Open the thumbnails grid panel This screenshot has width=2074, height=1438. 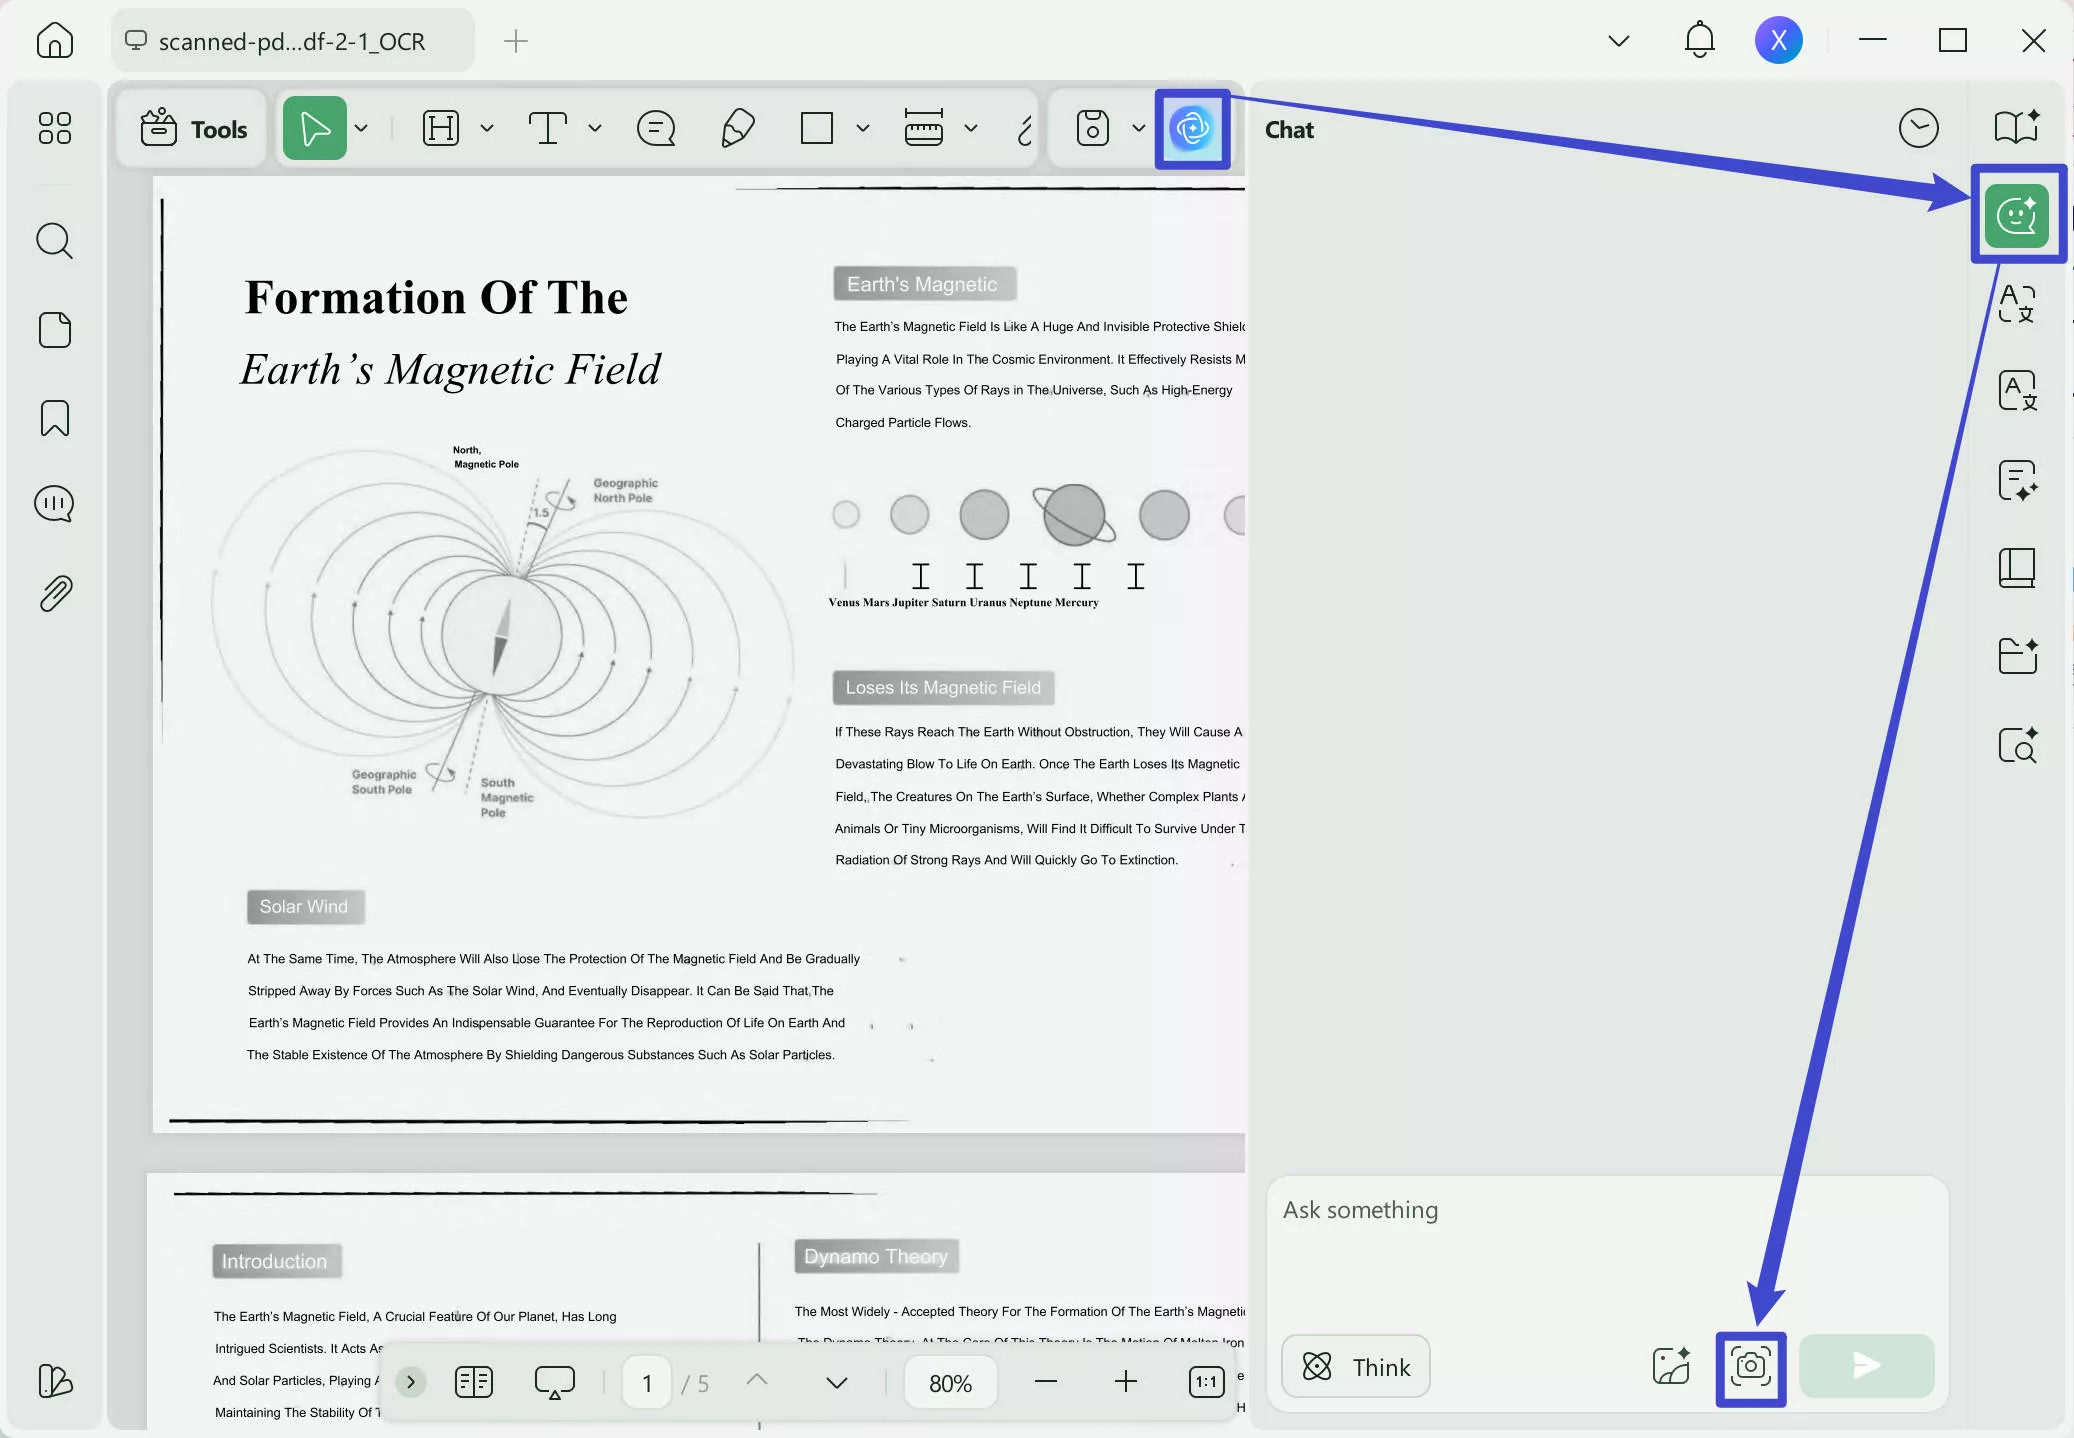55,128
